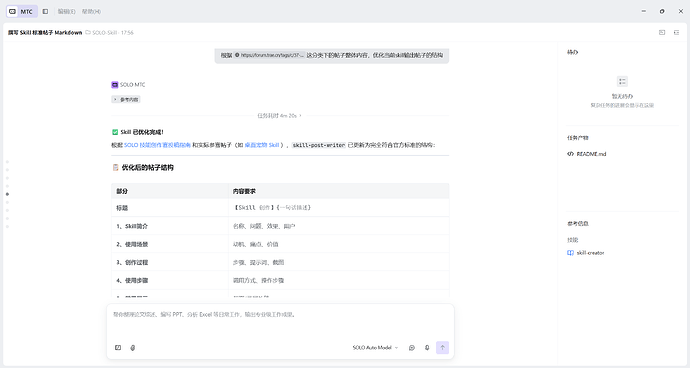
Task: Click the chat bubble icon near model selector
Action: point(412,348)
